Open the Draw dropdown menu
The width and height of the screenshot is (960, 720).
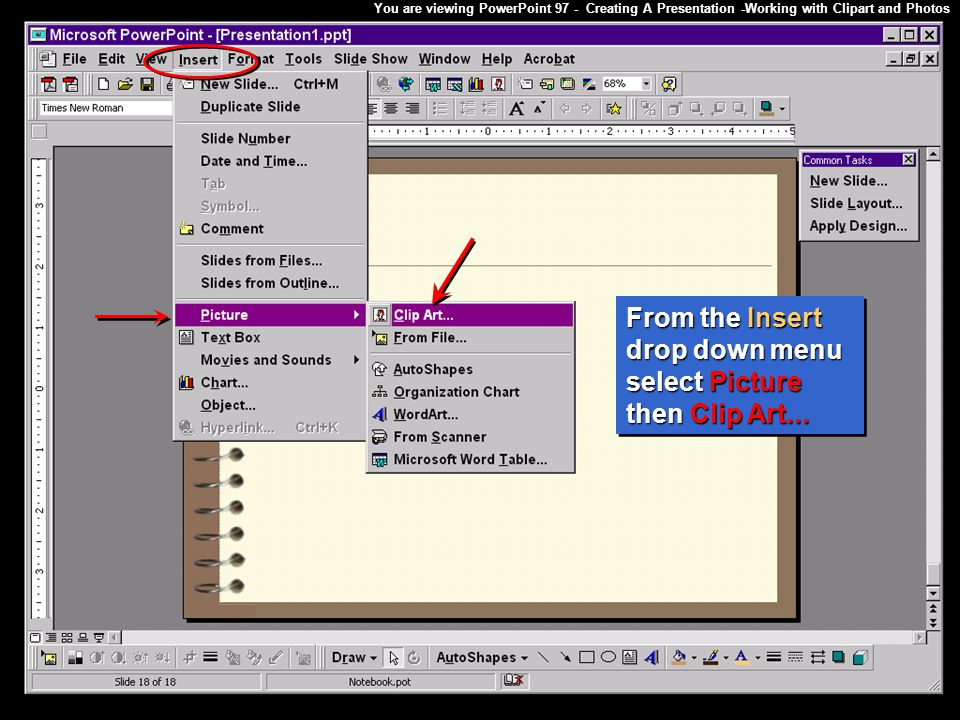click(x=354, y=658)
